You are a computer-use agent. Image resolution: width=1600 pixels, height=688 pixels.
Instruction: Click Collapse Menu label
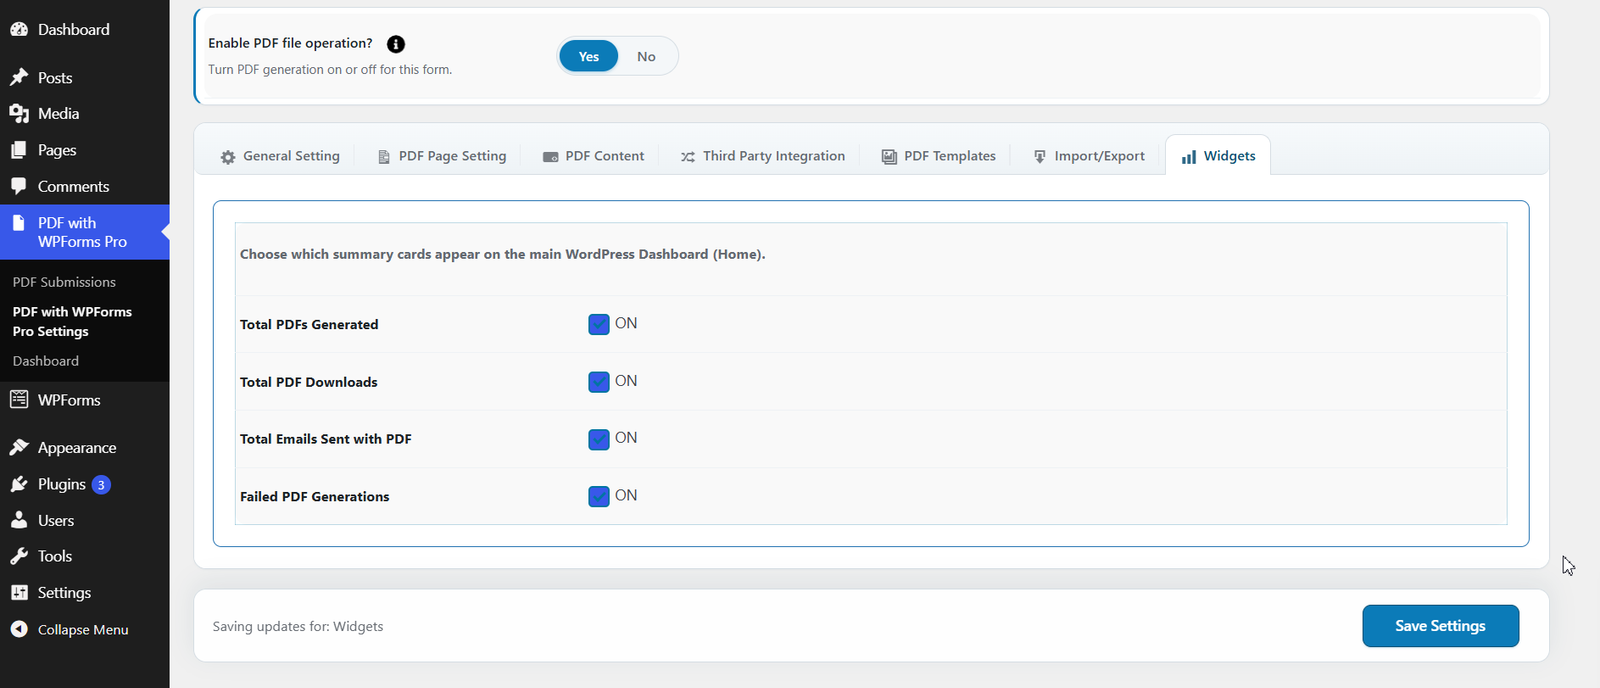83,630
